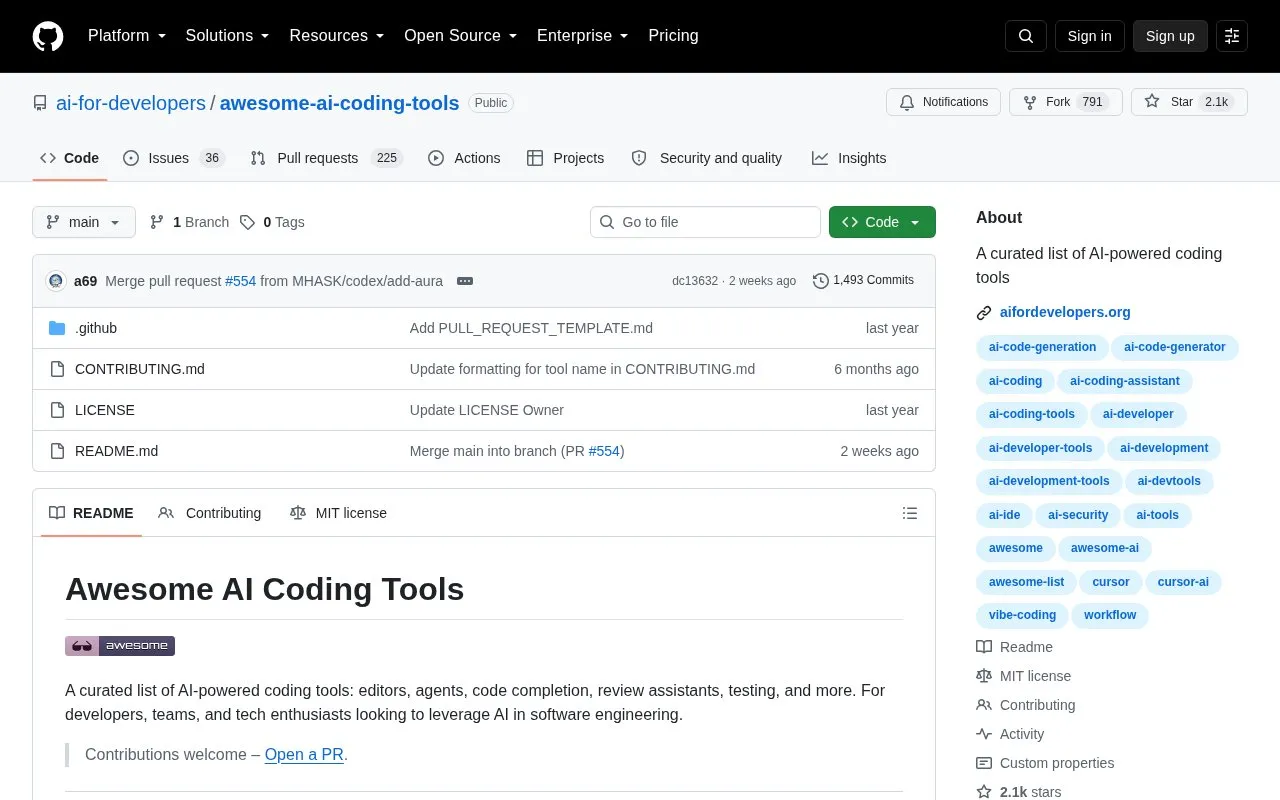Viewport: 1280px width, 800px height.
Task: Expand the Resources menu
Action: 337,36
